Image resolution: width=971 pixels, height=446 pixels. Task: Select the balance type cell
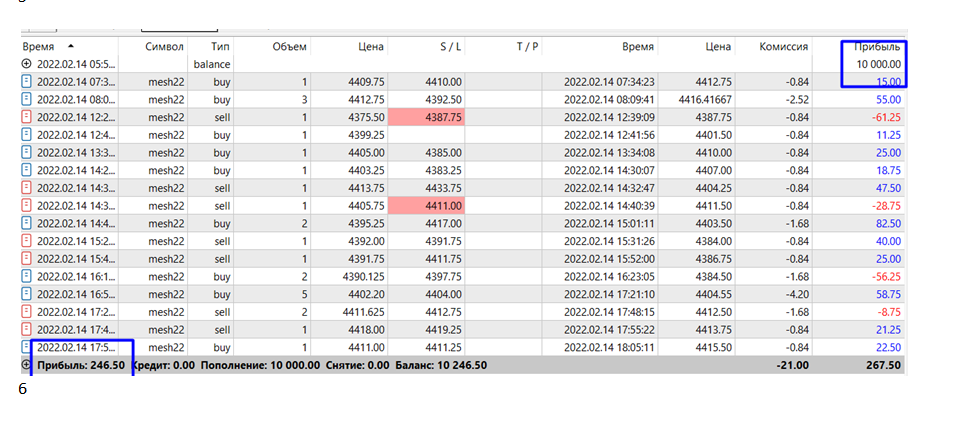point(211,64)
